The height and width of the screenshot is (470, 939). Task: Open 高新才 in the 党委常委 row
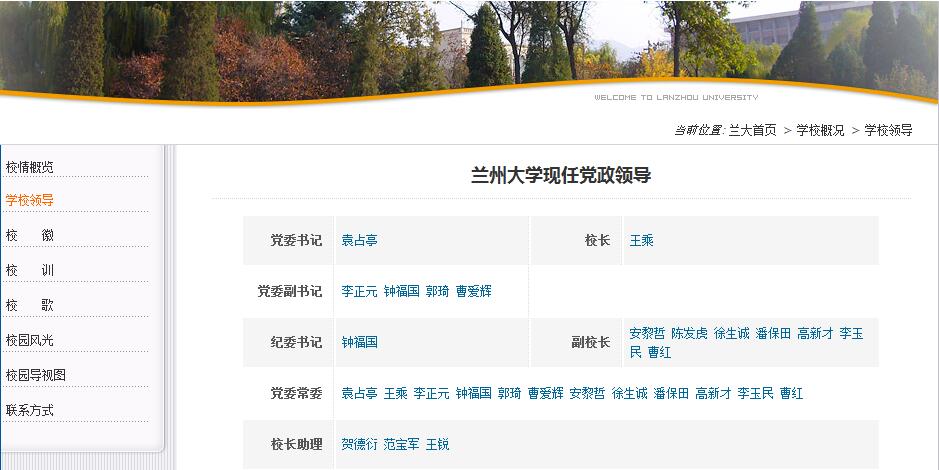(713, 393)
